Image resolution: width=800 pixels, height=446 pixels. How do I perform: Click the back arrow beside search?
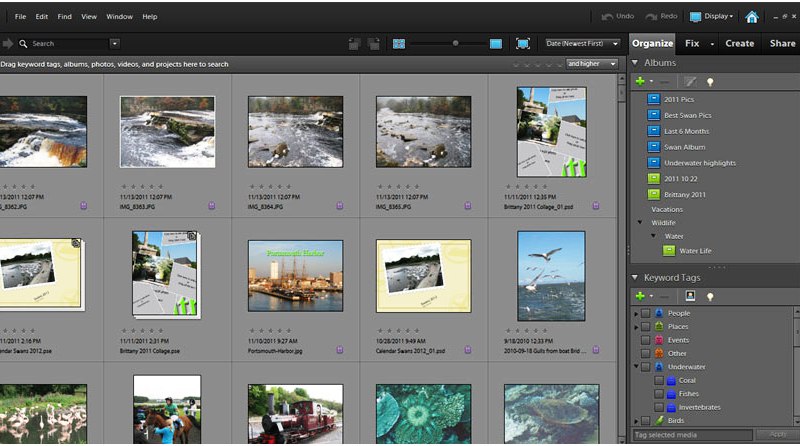tap(8, 44)
